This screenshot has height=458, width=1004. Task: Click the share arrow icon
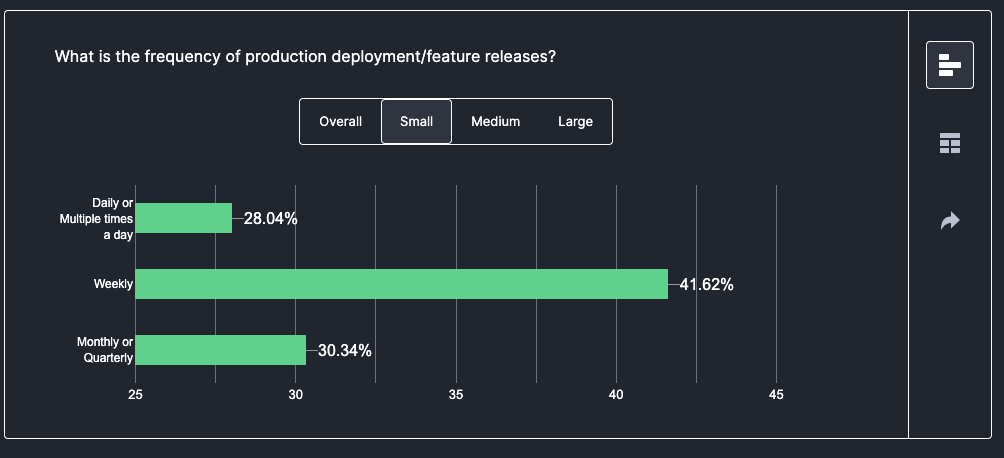point(949,220)
